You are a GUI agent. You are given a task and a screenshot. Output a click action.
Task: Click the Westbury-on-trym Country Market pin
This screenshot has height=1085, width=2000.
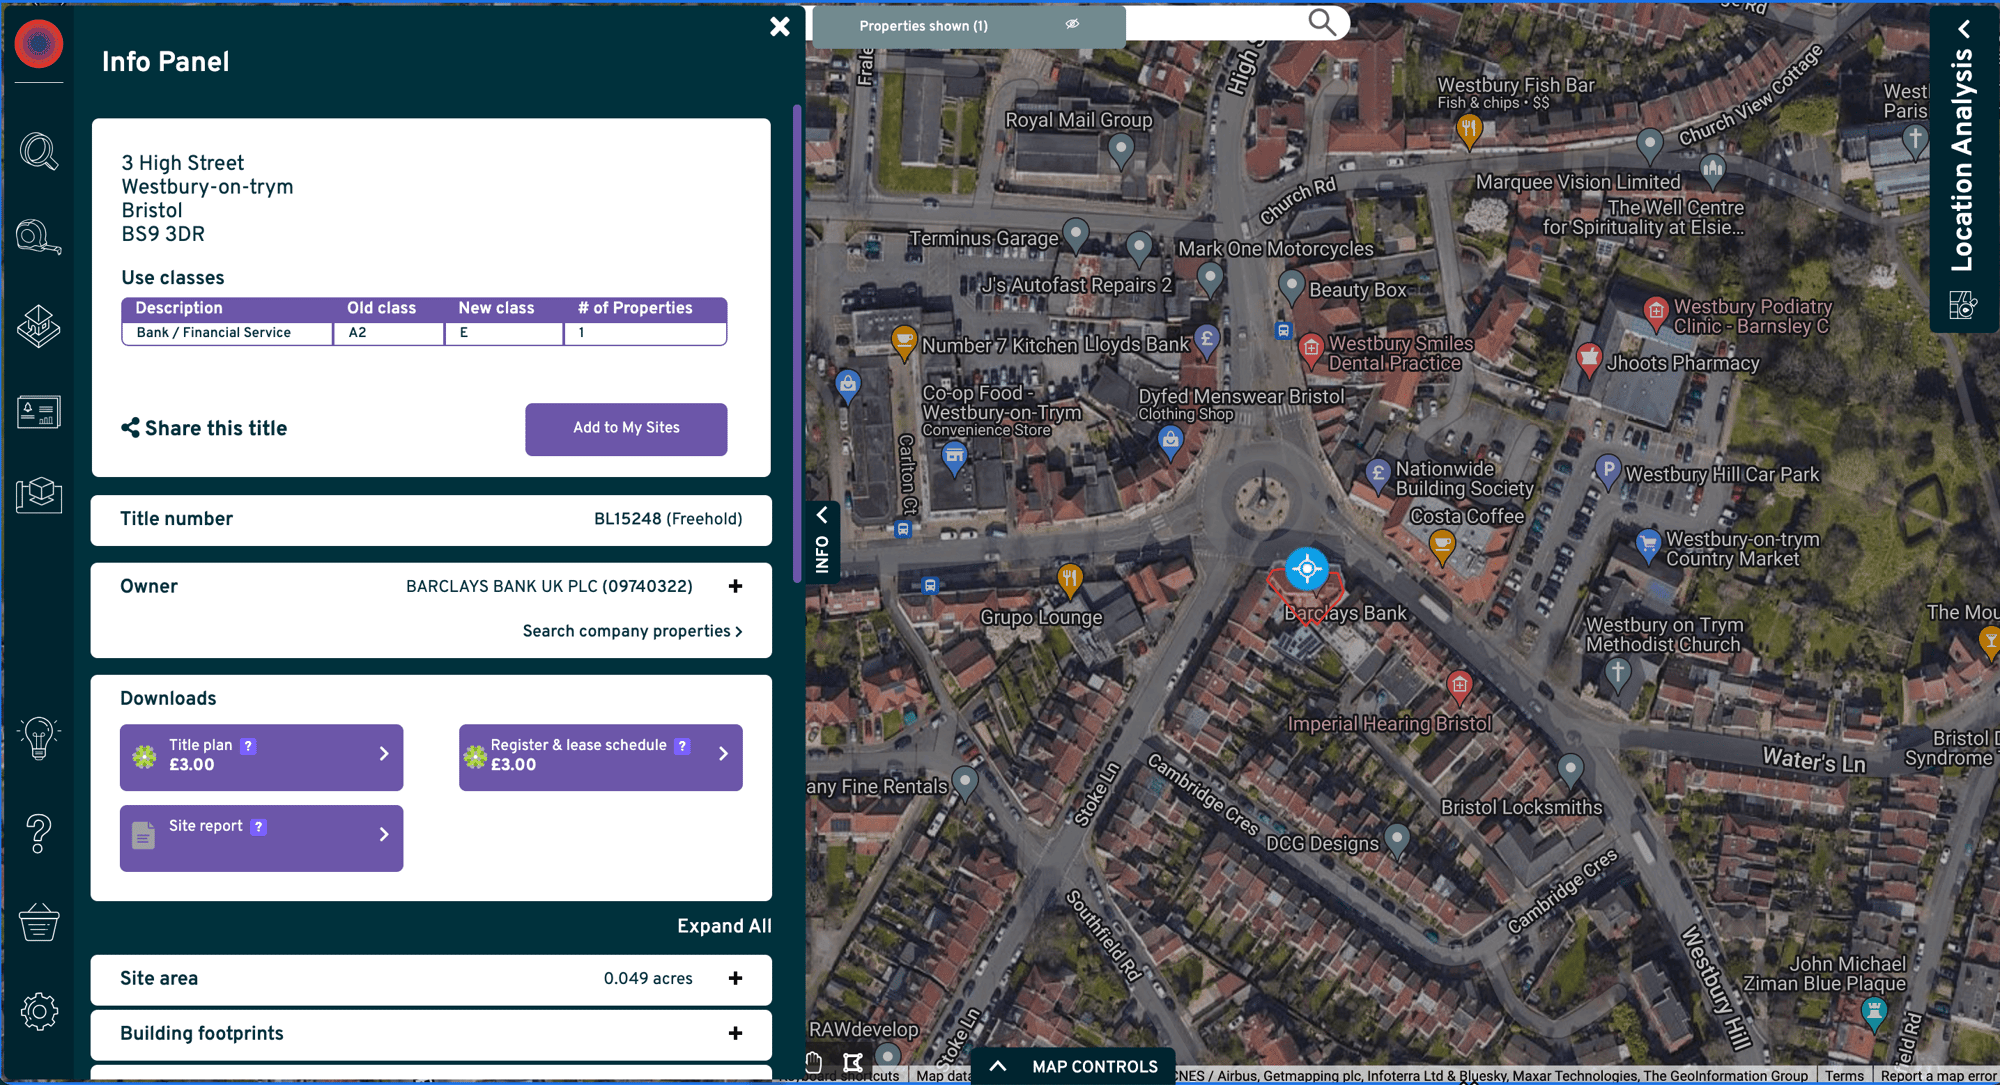point(1648,546)
